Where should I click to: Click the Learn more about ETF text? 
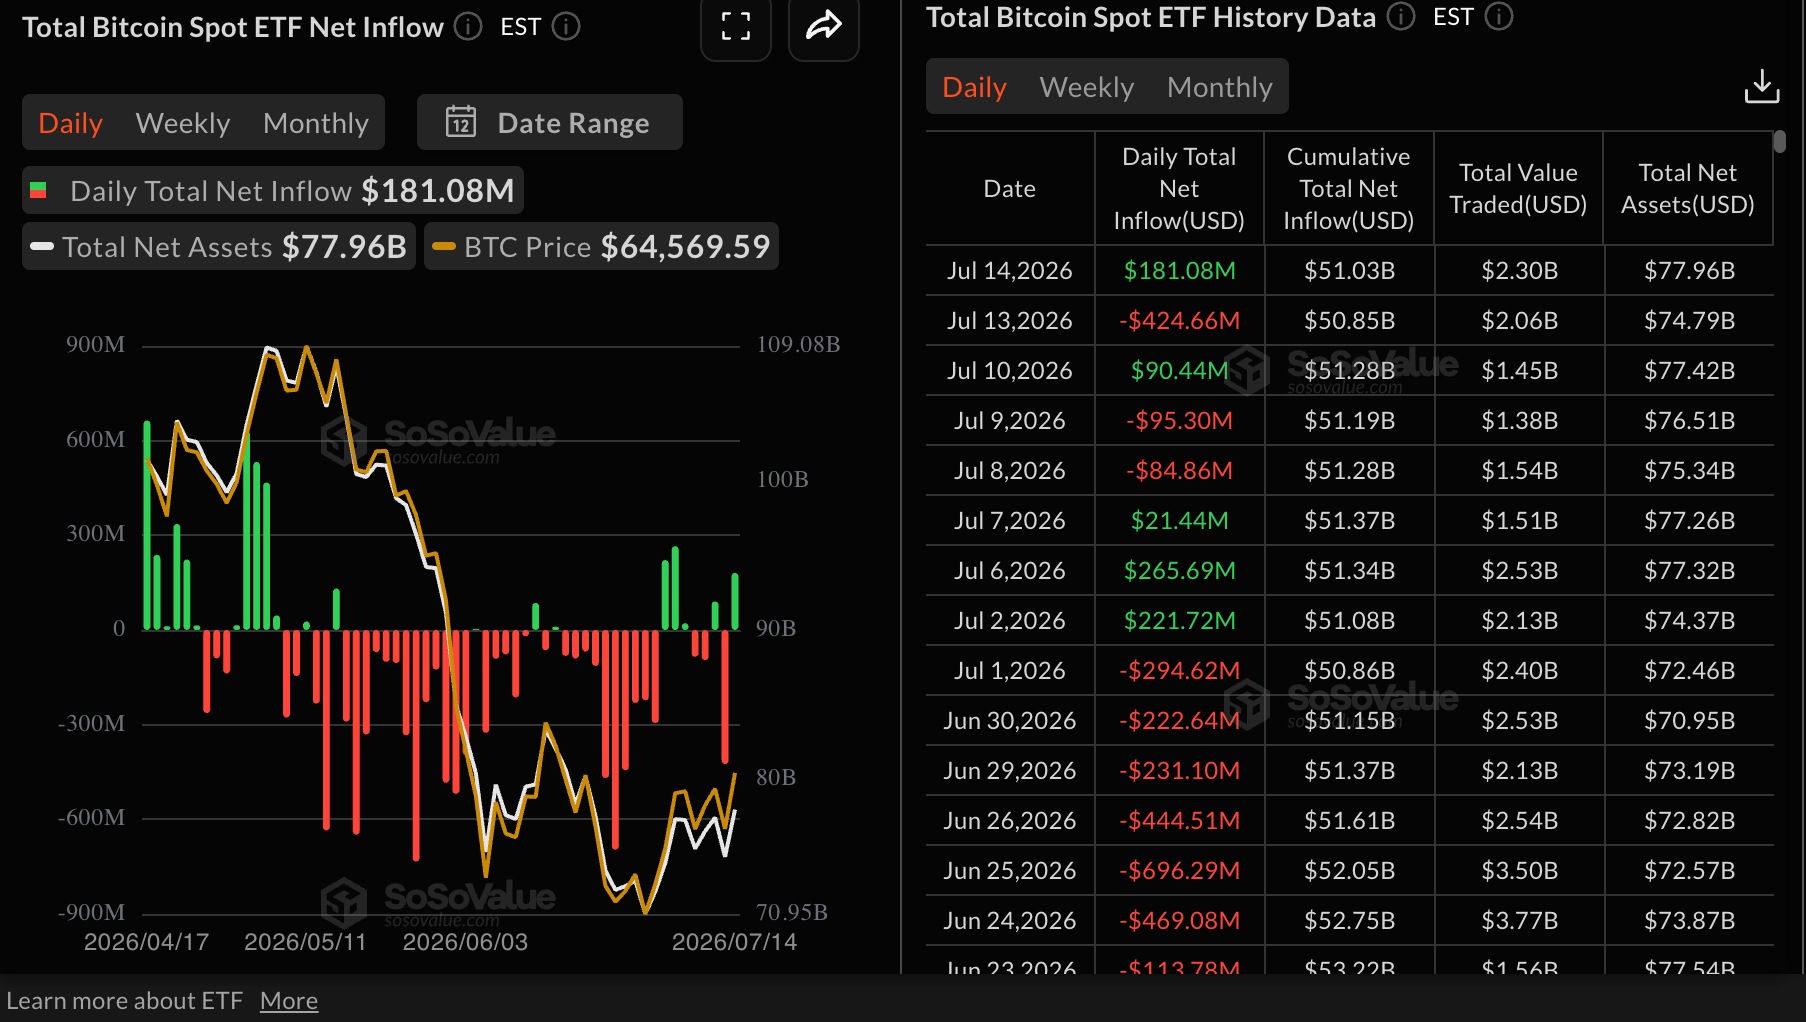[x=125, y=1001]
